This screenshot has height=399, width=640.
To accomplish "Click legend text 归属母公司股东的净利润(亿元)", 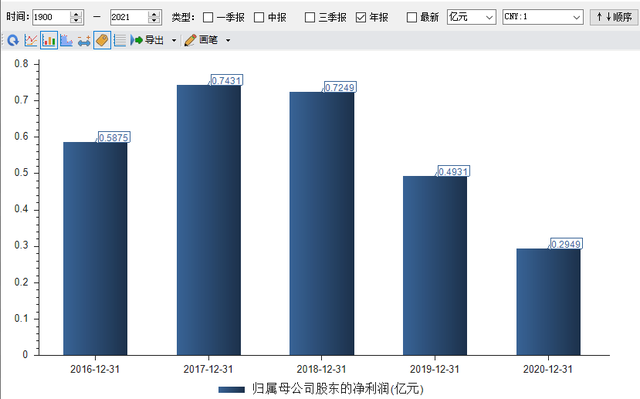I will coord(338,389).
